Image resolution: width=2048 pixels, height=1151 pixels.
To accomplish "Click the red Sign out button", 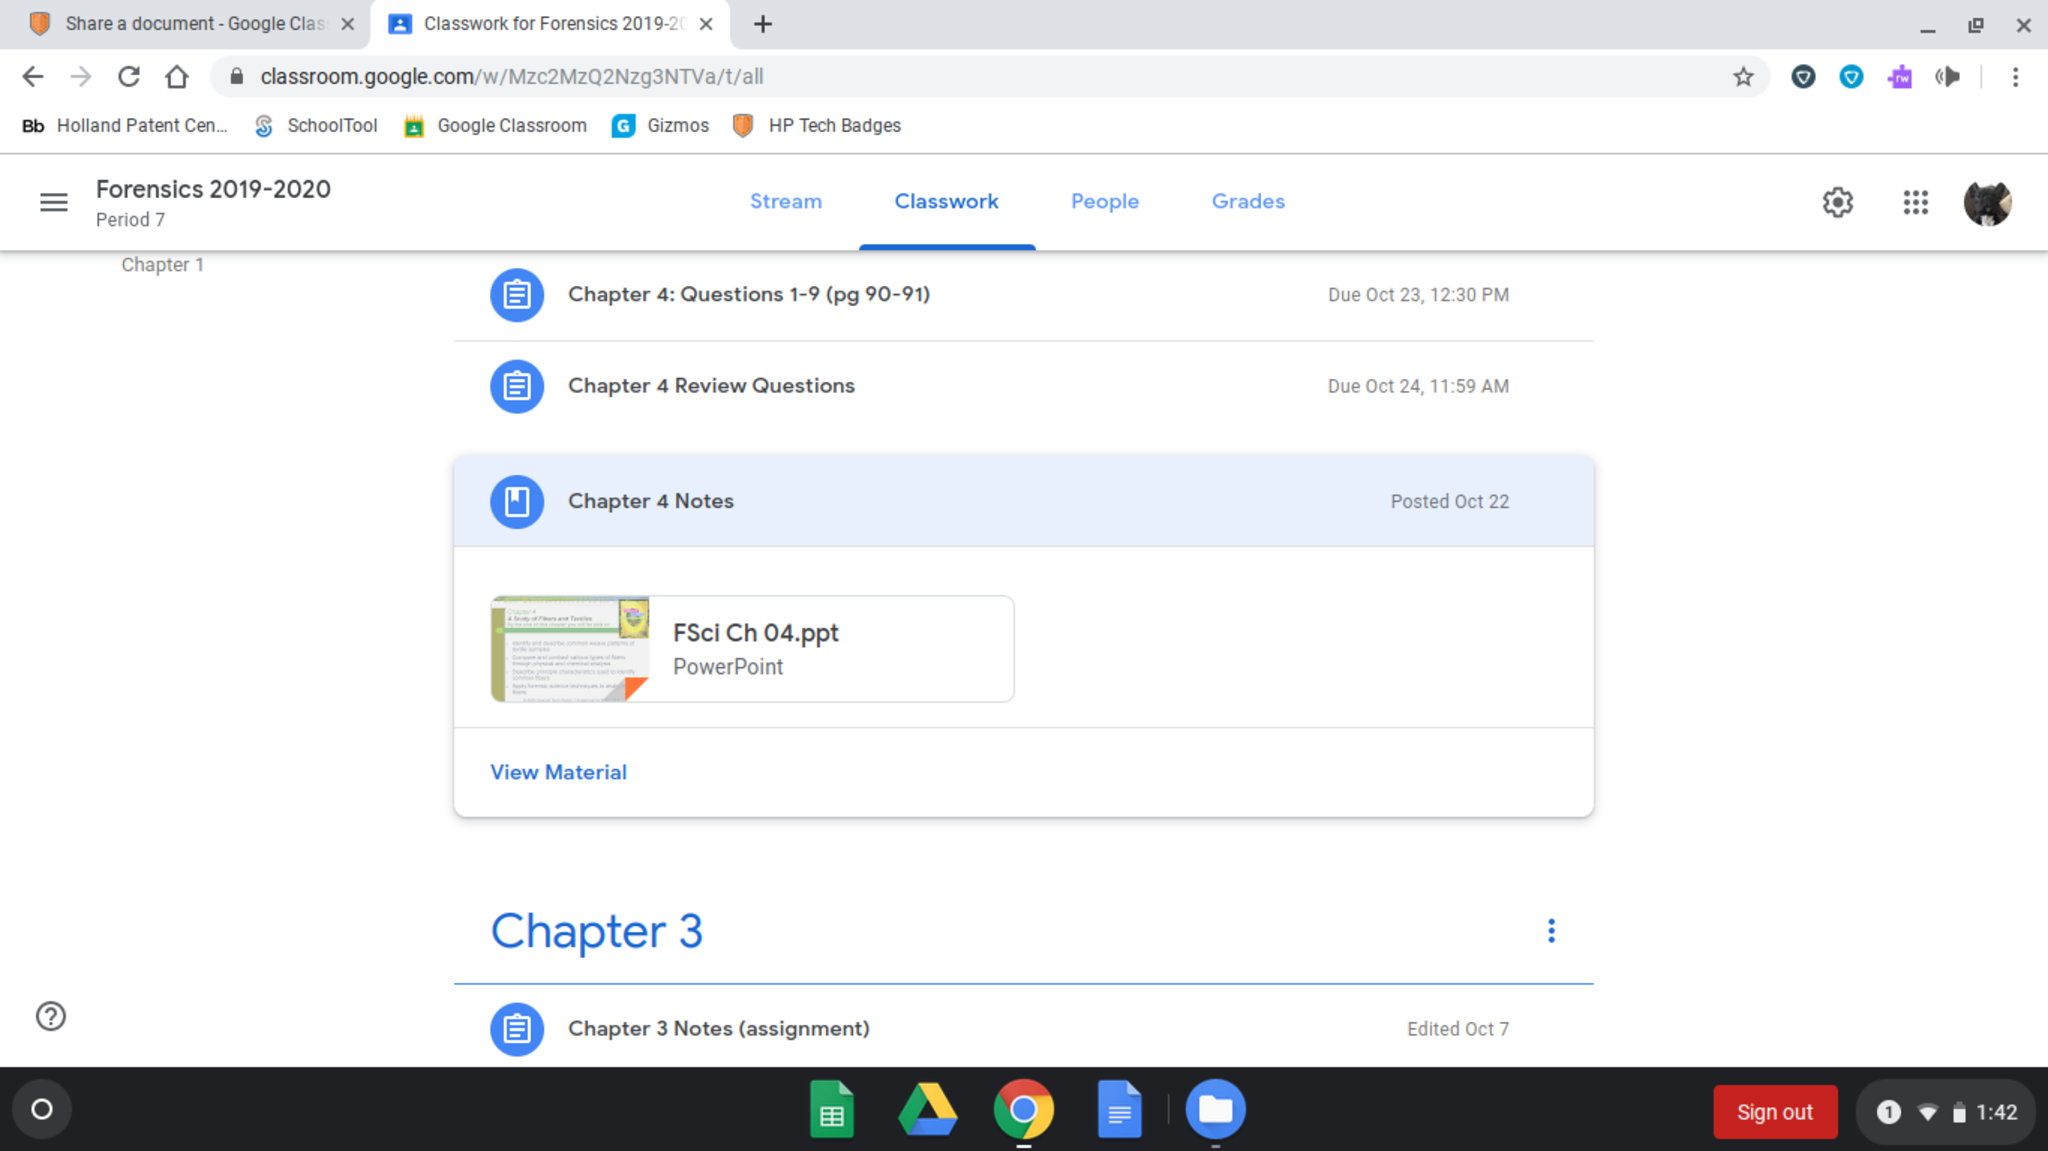I will click(1774, 1112).
